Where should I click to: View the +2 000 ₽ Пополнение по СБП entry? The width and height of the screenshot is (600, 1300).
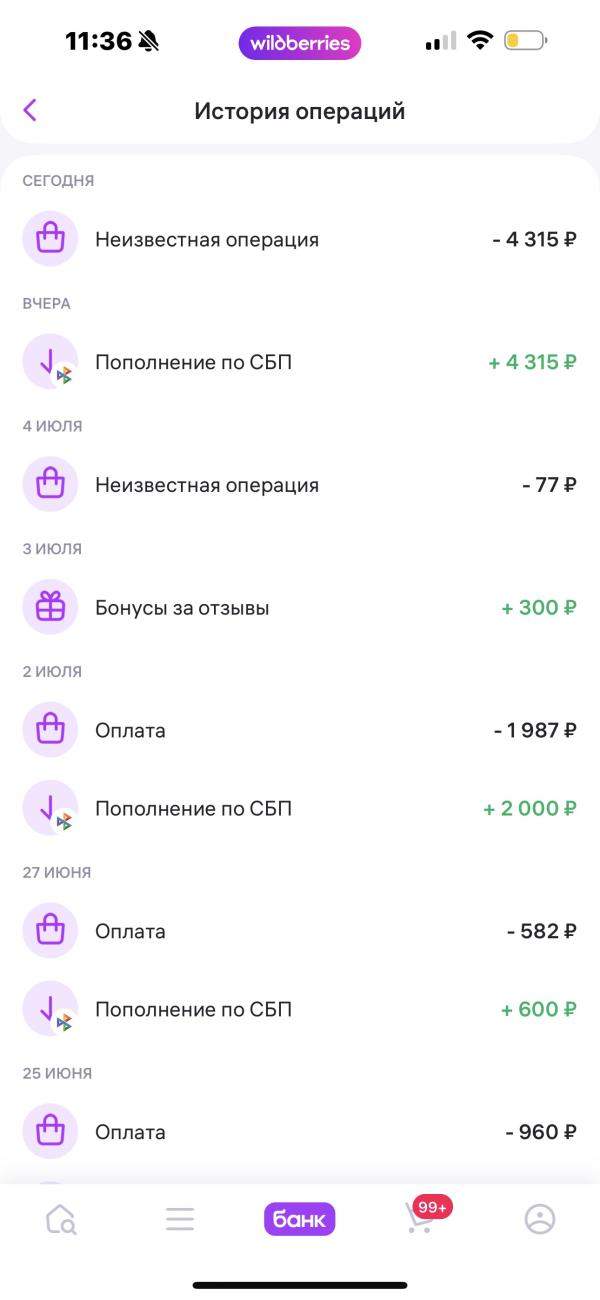point(300,808)
